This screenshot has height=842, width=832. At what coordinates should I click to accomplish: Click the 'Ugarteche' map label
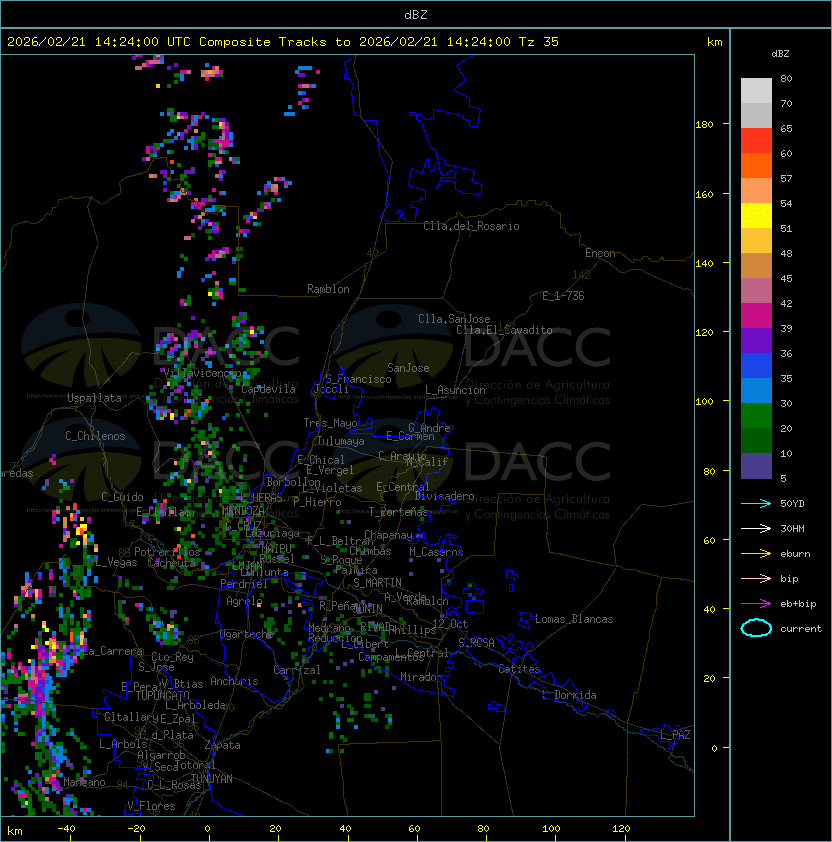(247, 634)
